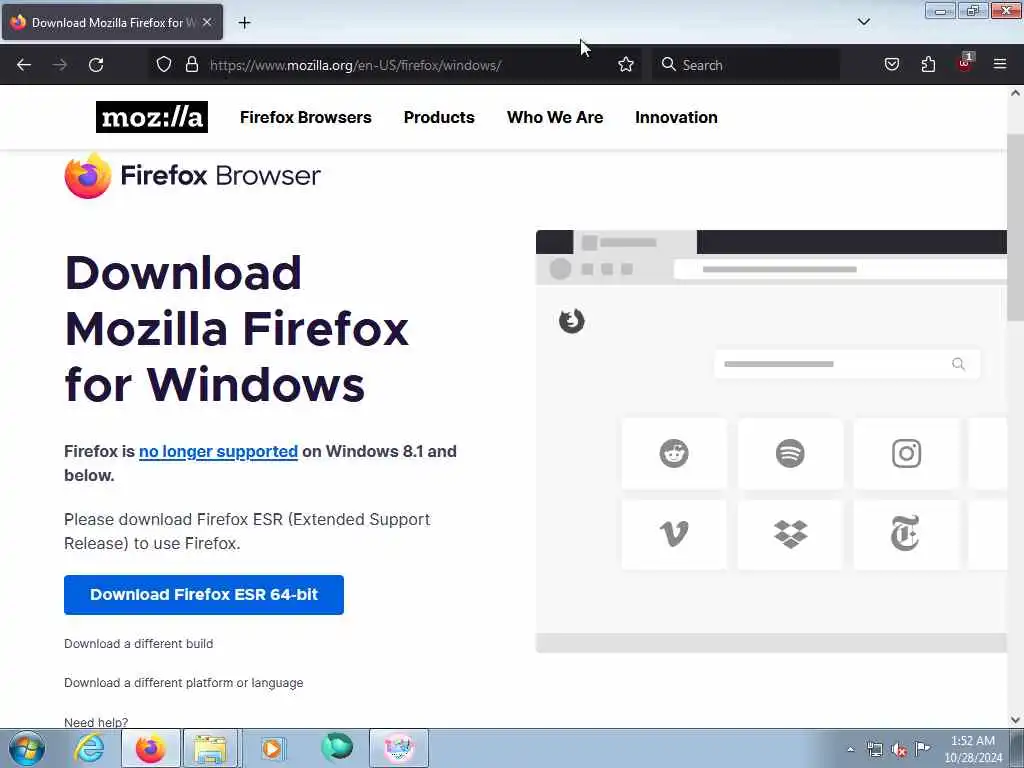Show hidden tray icons arrow
1024x768 pixels.
(850, 749)
